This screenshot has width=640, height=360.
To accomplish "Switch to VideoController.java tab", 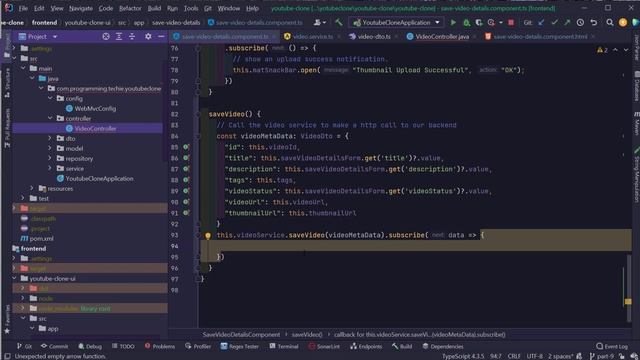I will click(442, 37).
